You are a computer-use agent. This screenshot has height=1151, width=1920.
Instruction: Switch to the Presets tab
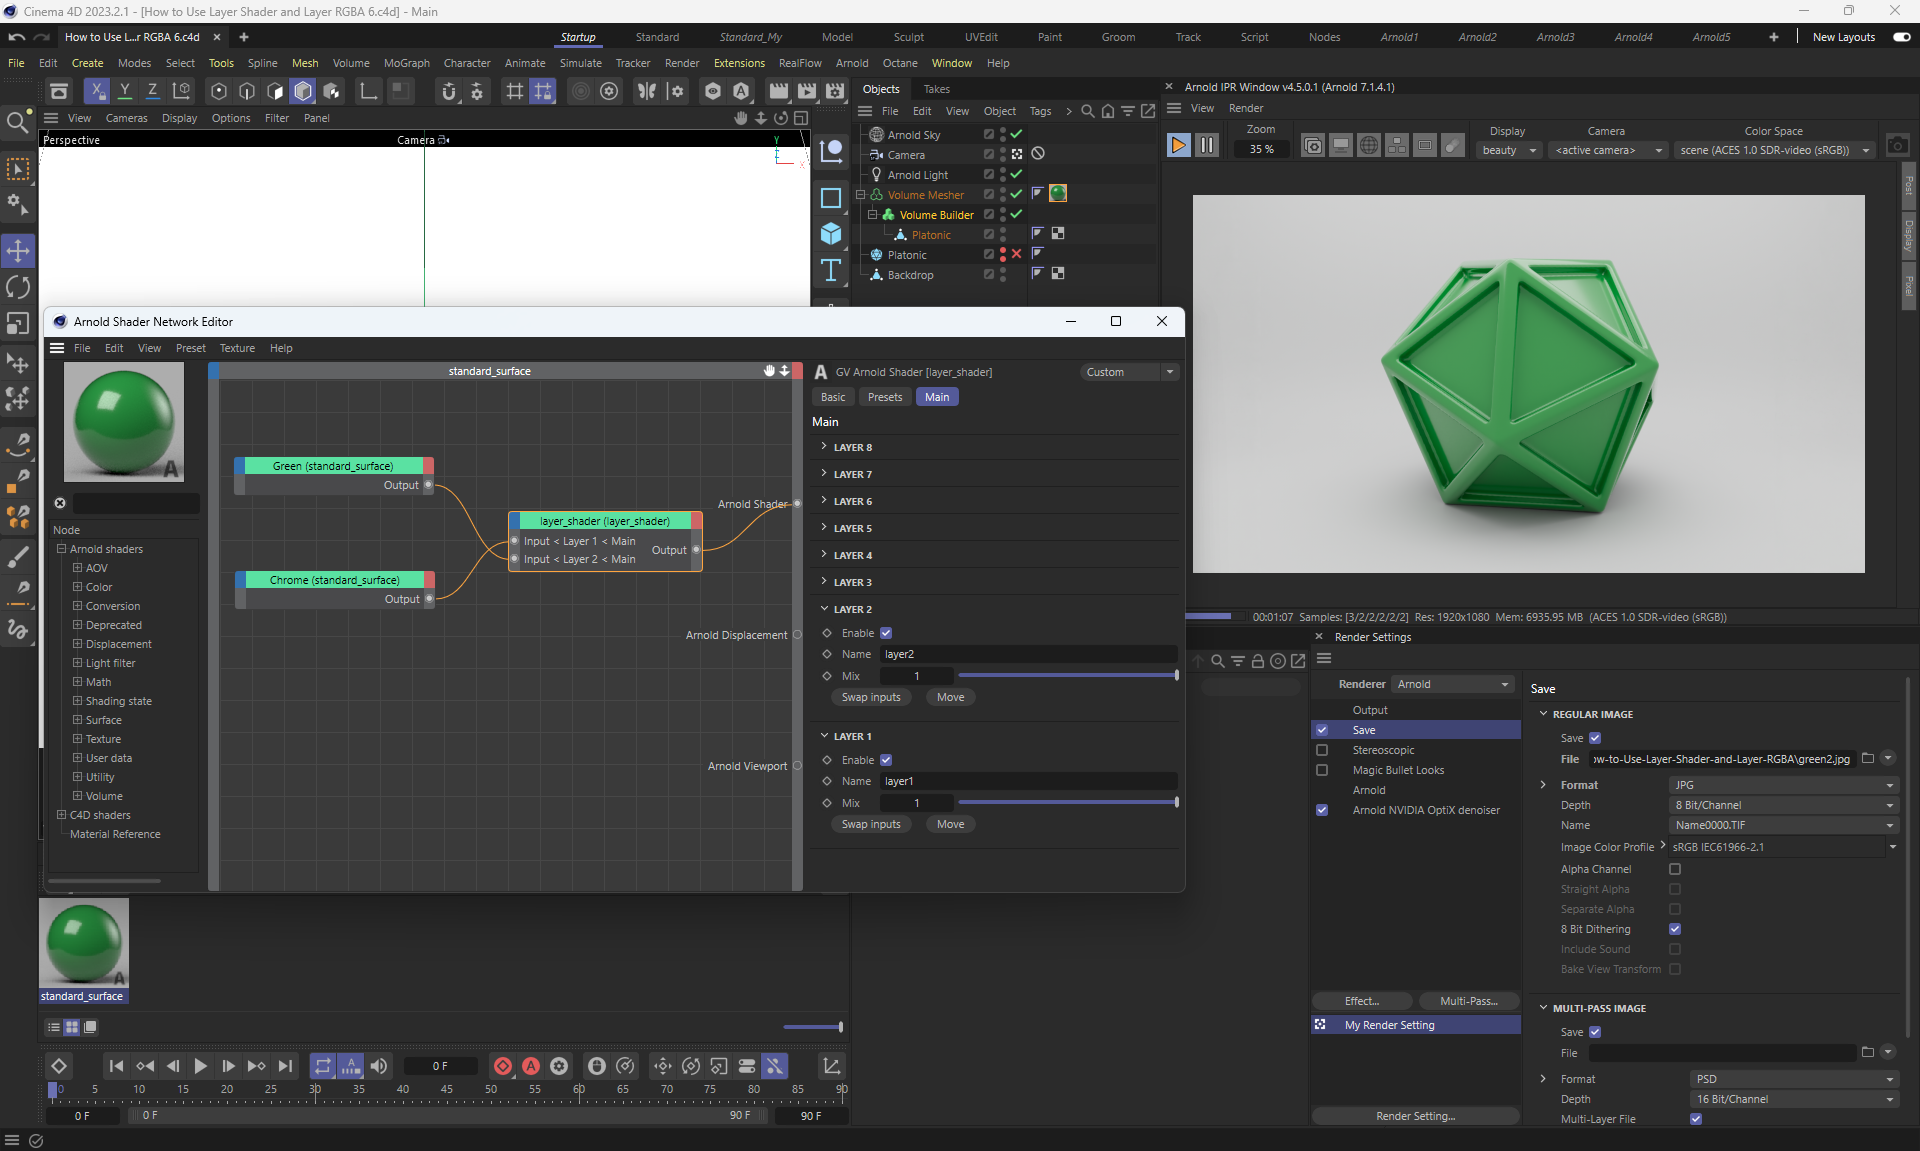pos(884,397)
